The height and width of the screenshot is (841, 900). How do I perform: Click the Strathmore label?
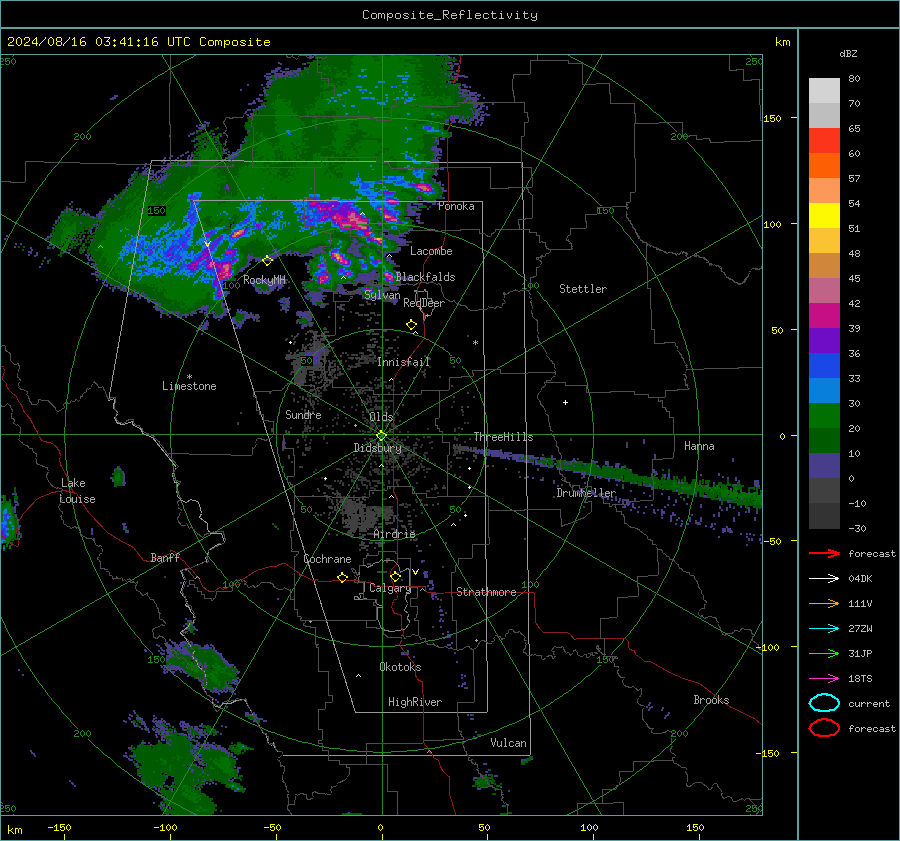coord(487,592)
